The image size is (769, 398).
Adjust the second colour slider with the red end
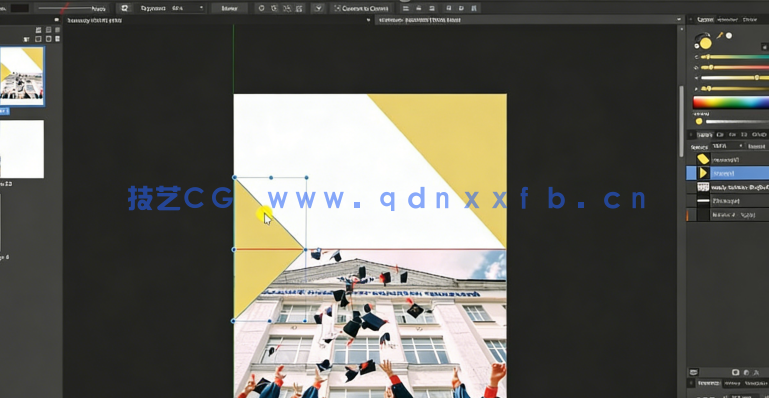pos(734,67)
